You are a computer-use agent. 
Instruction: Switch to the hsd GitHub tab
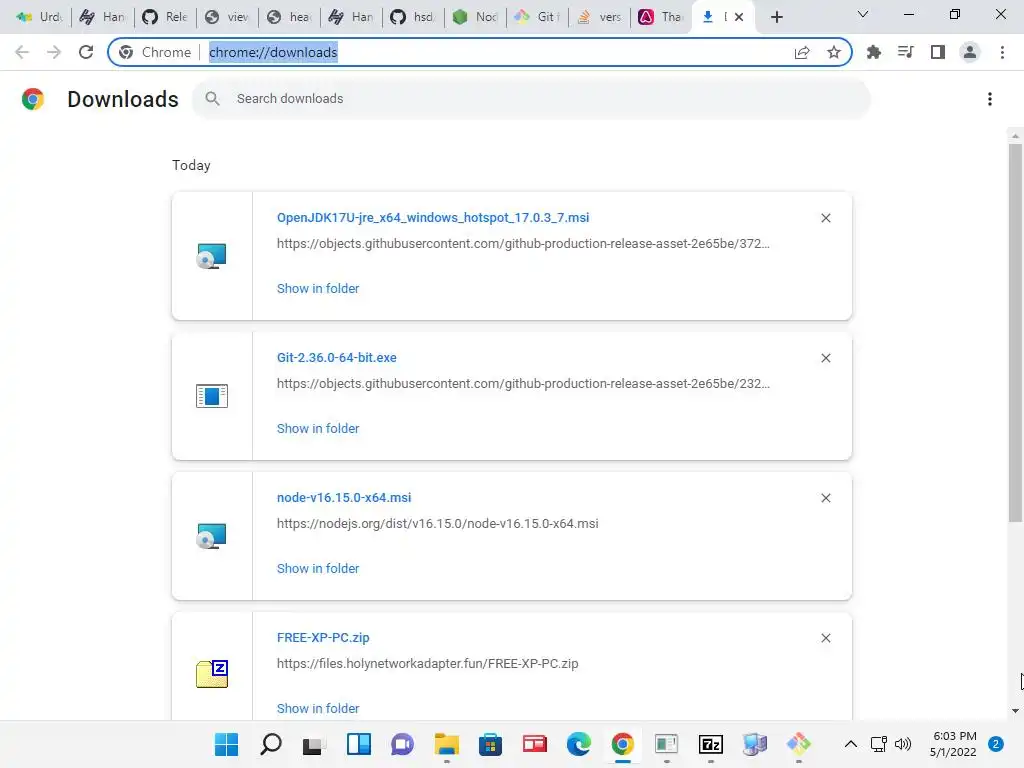coord(413,17)
